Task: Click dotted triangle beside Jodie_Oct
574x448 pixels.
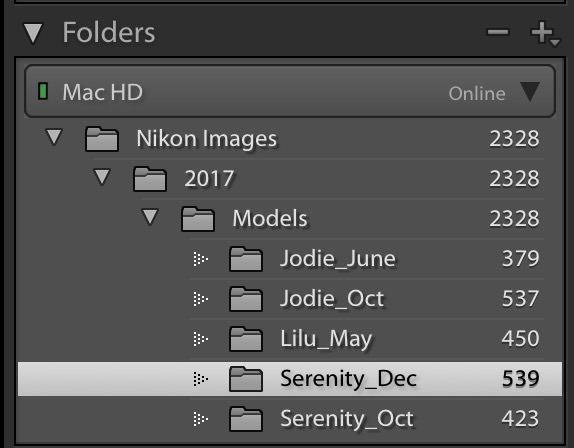Action: [201, 299]
